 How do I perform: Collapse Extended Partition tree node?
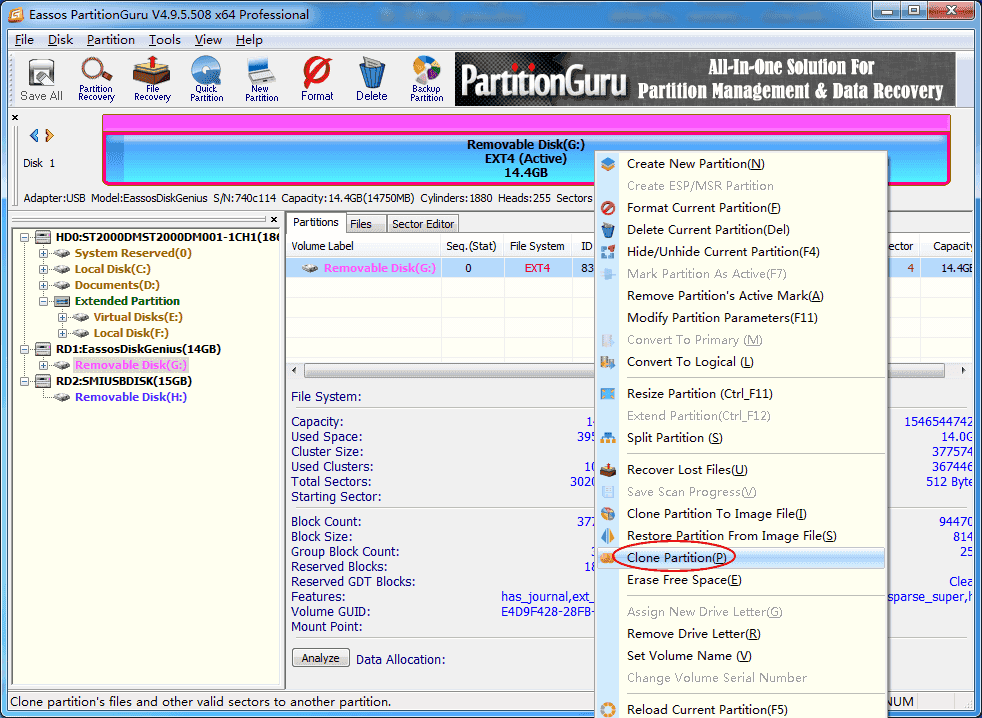[x=43, y=301]
